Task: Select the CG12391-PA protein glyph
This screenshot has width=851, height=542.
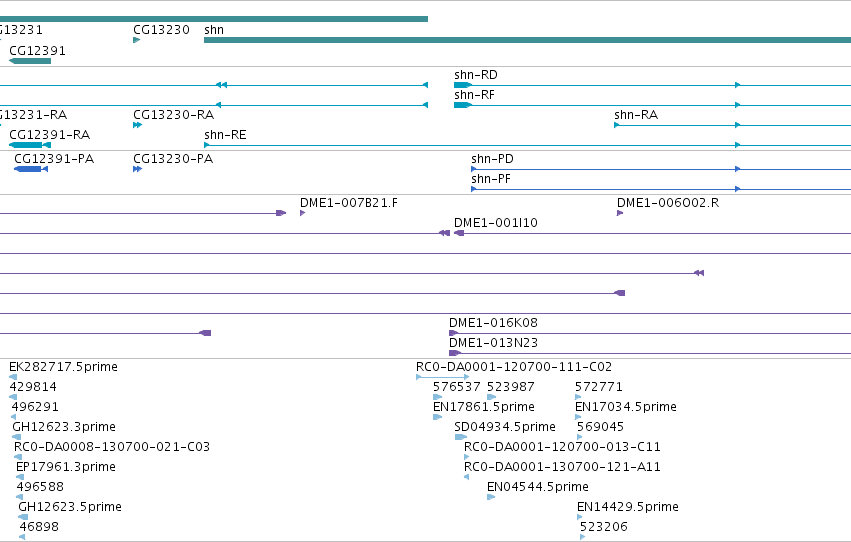Action: 31,169
